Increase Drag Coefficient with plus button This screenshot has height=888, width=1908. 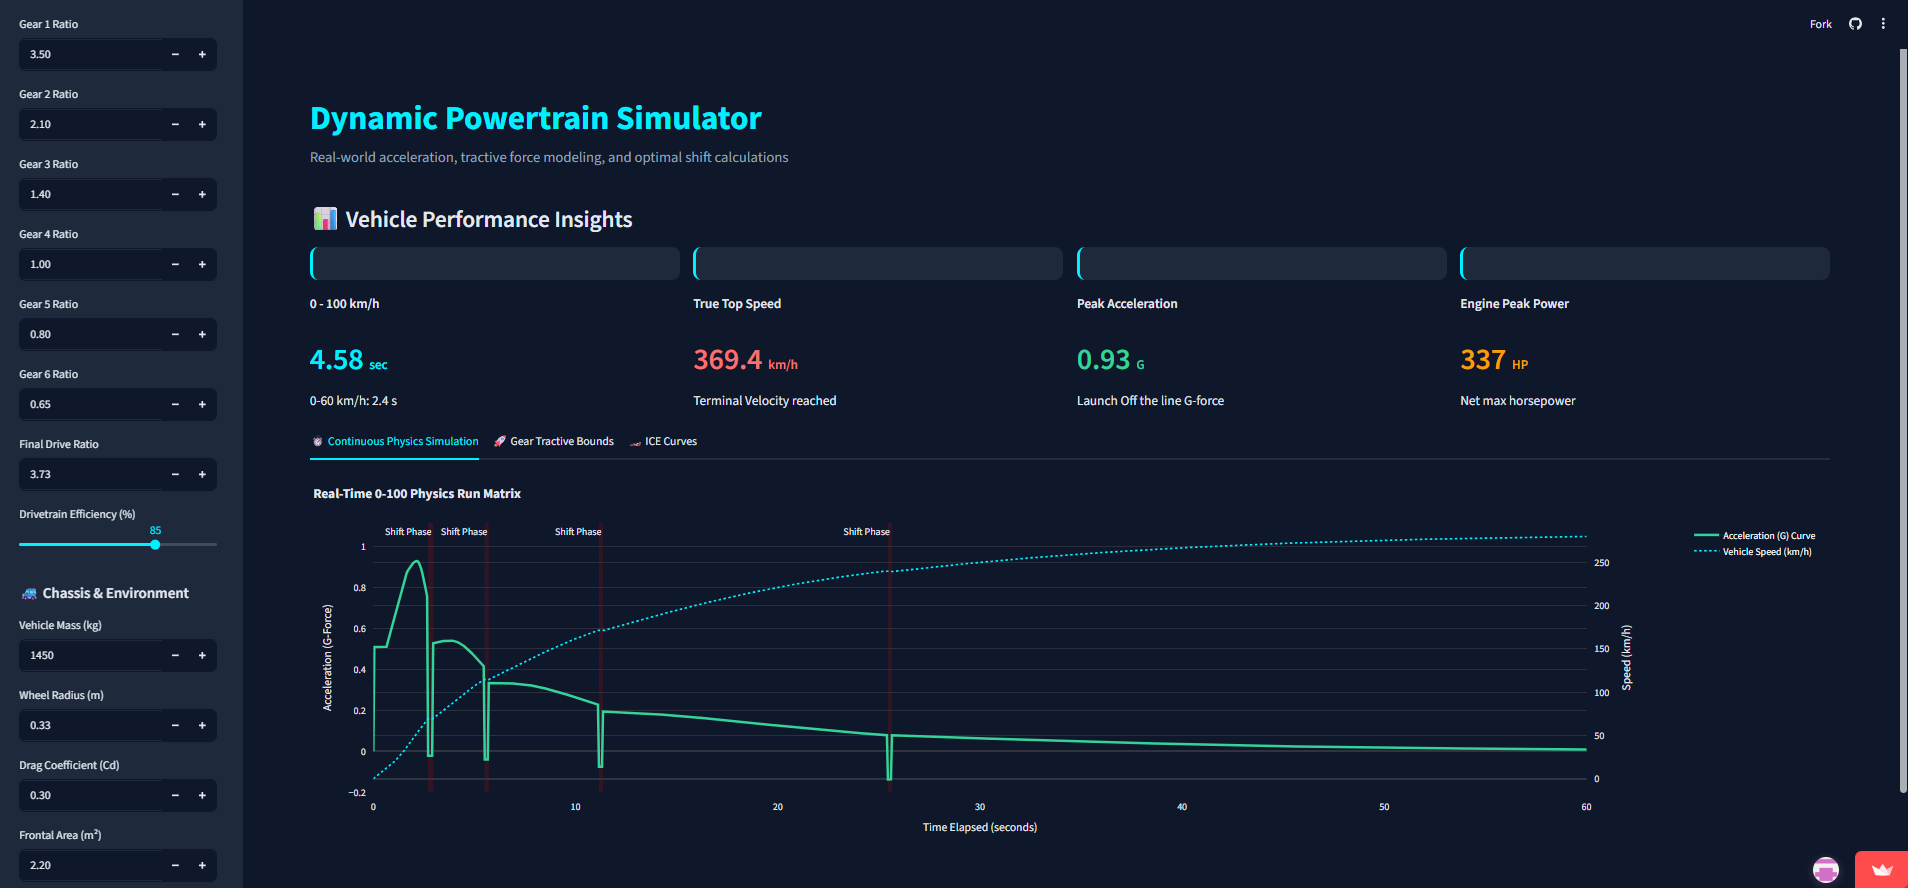pos(202,795)
